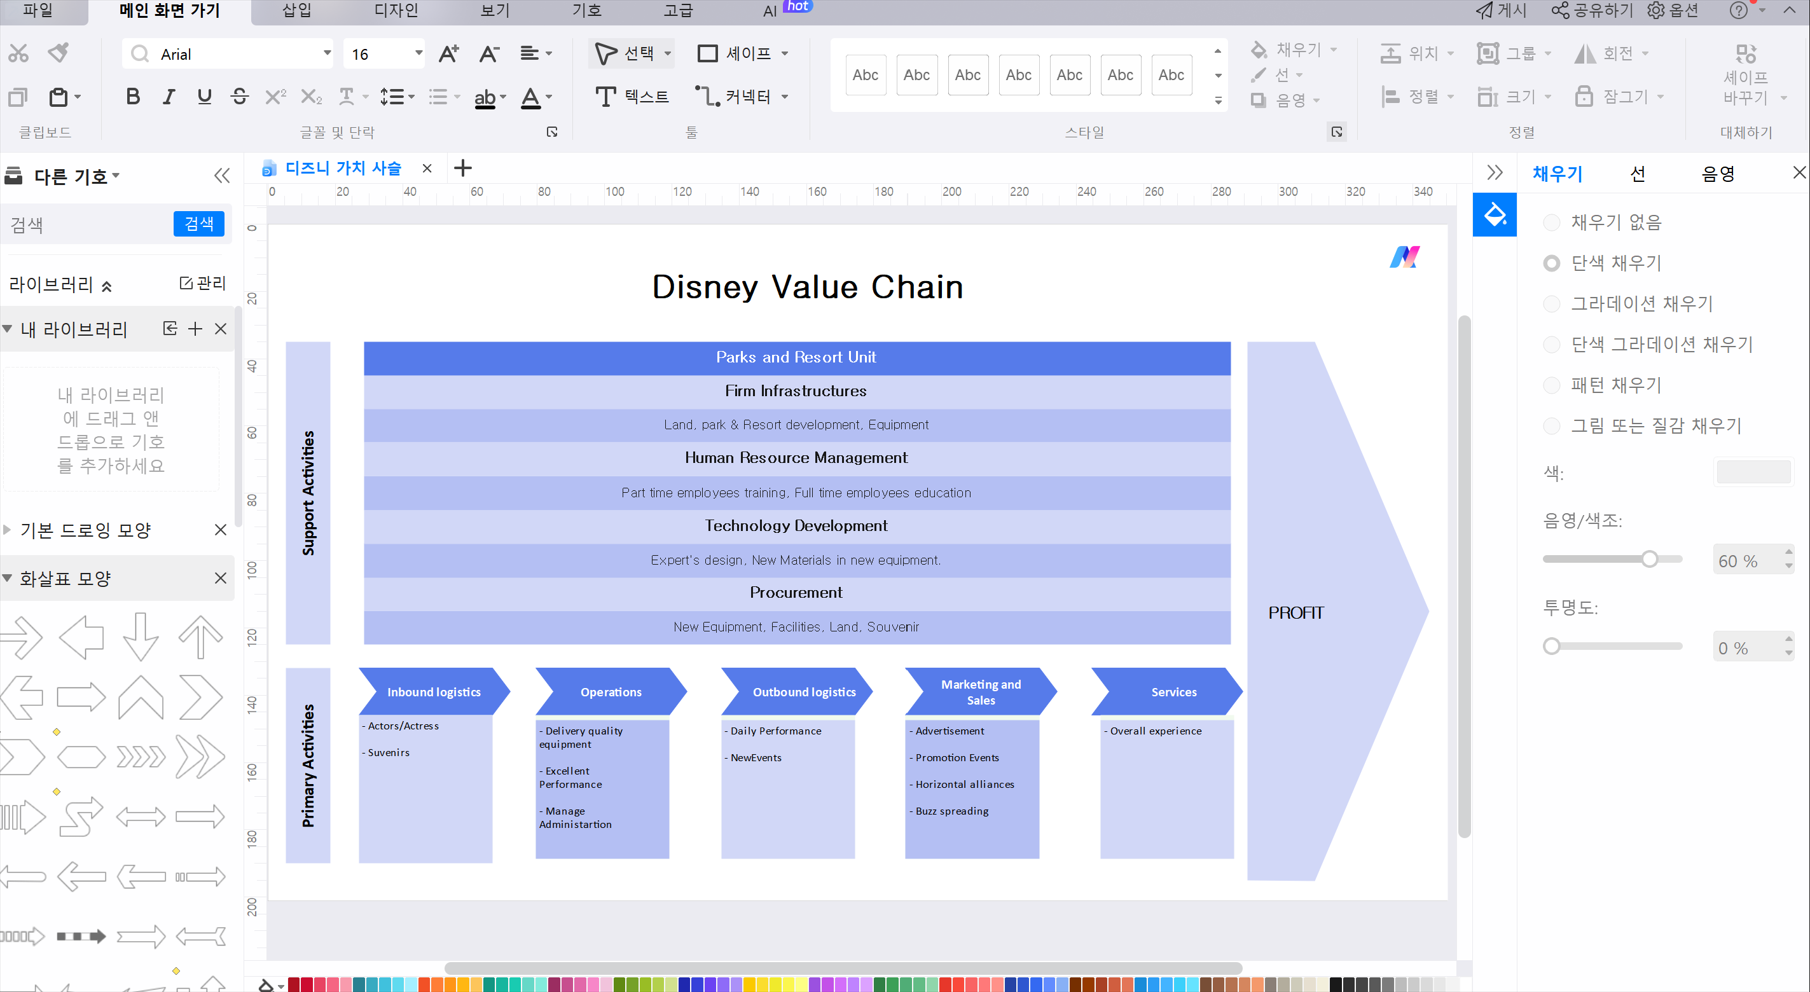1810x992 pixels.
Task: Click the 게시 publish button
Action: 1502,11
